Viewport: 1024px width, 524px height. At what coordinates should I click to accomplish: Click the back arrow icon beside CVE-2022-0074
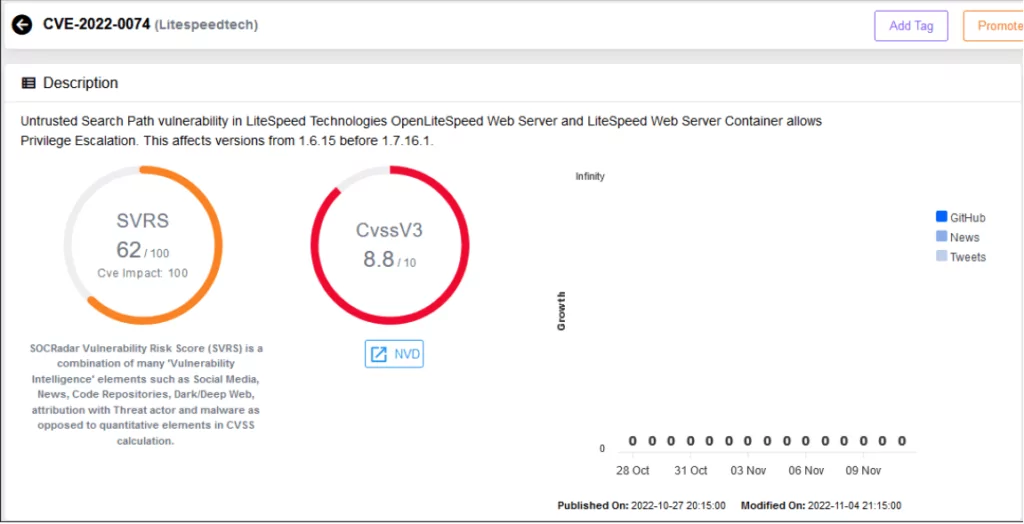(22, 25)
